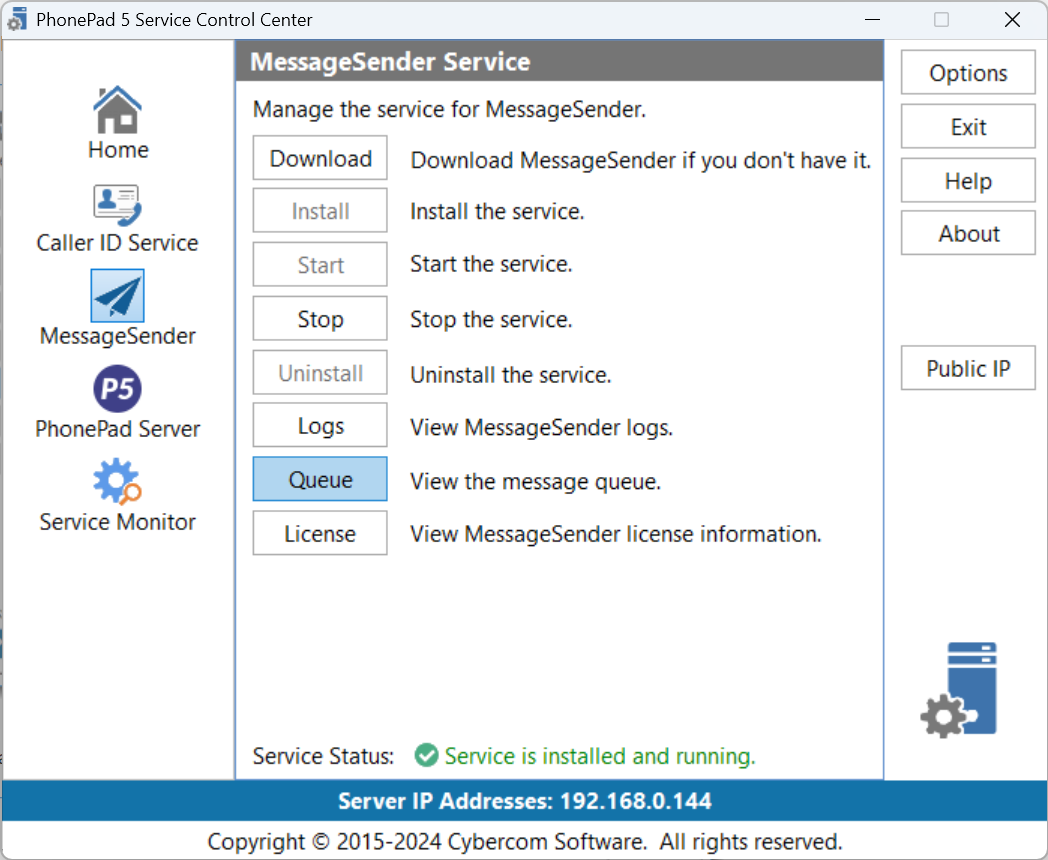Open the Options dialog
The image size is (1048, 860).
968,73
